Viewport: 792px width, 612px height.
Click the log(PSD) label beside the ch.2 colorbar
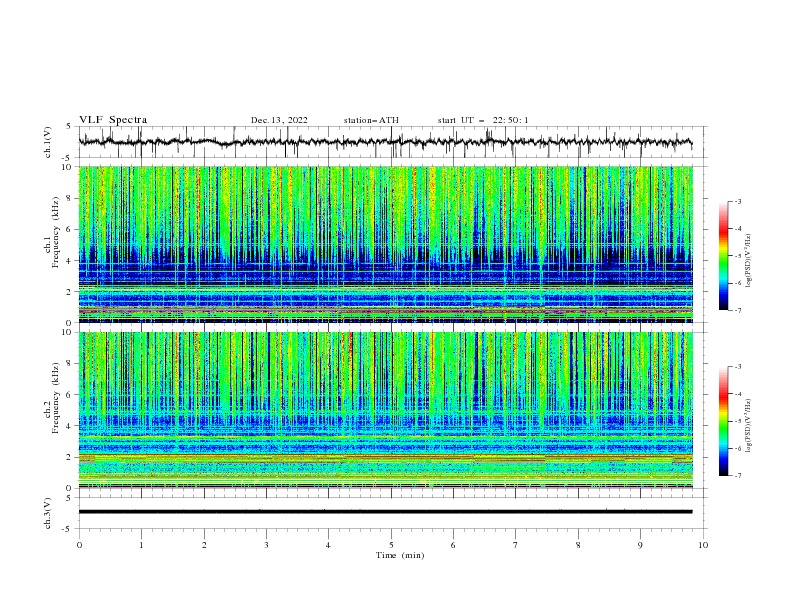click(748, 427)
